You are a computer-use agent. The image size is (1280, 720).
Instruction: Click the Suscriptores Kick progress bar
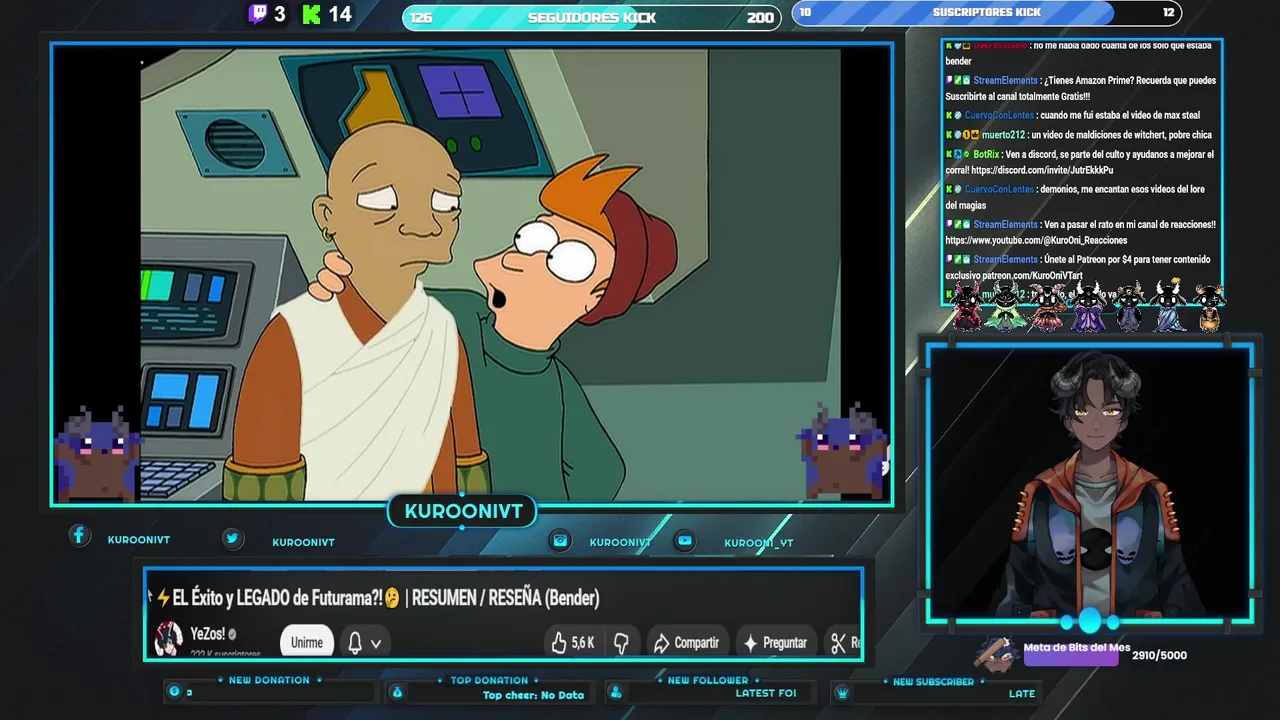click(x=987, y=12)
